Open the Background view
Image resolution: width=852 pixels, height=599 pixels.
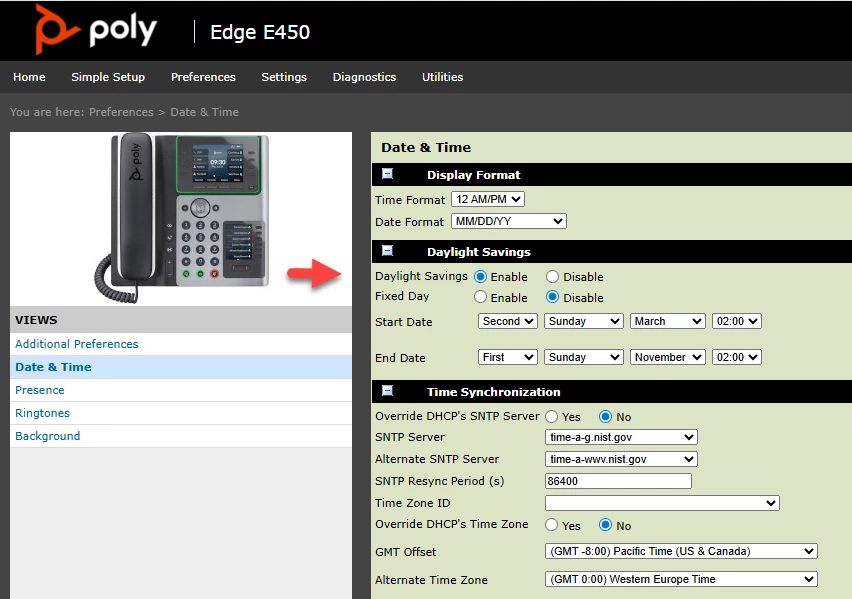coord(48,436)
